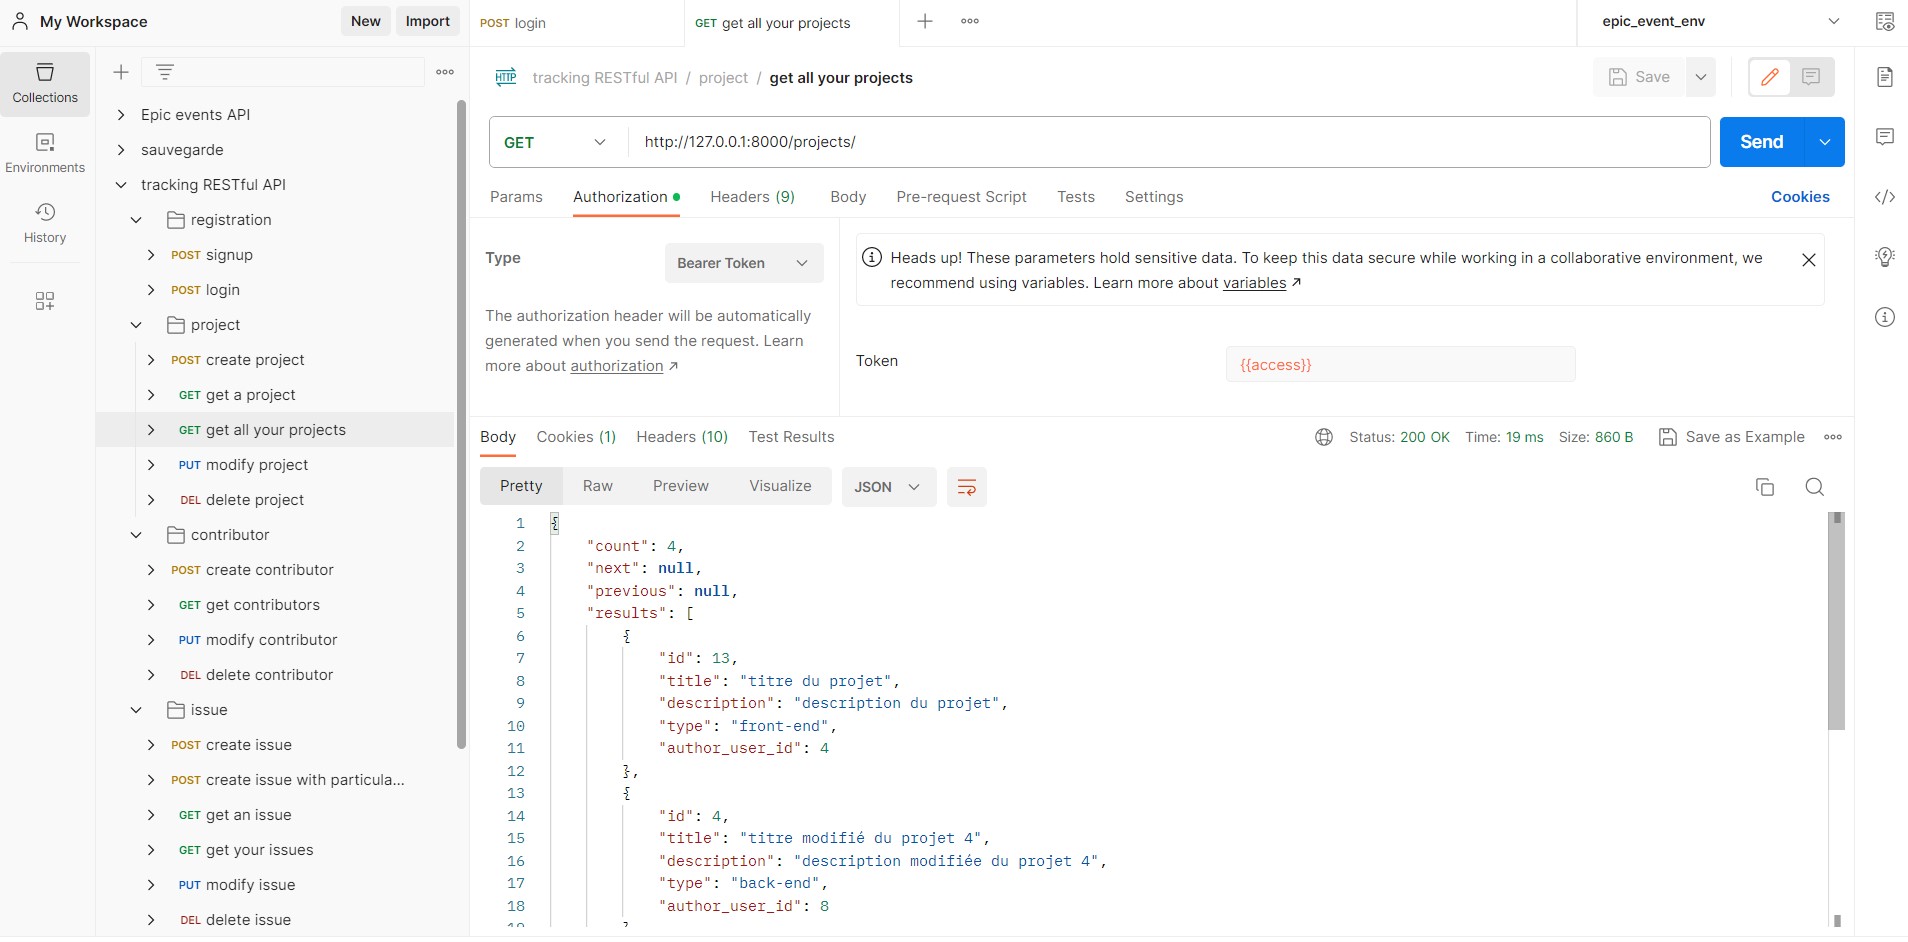Switch response view to Raw

pyautogui.click(x=598, y=486)
